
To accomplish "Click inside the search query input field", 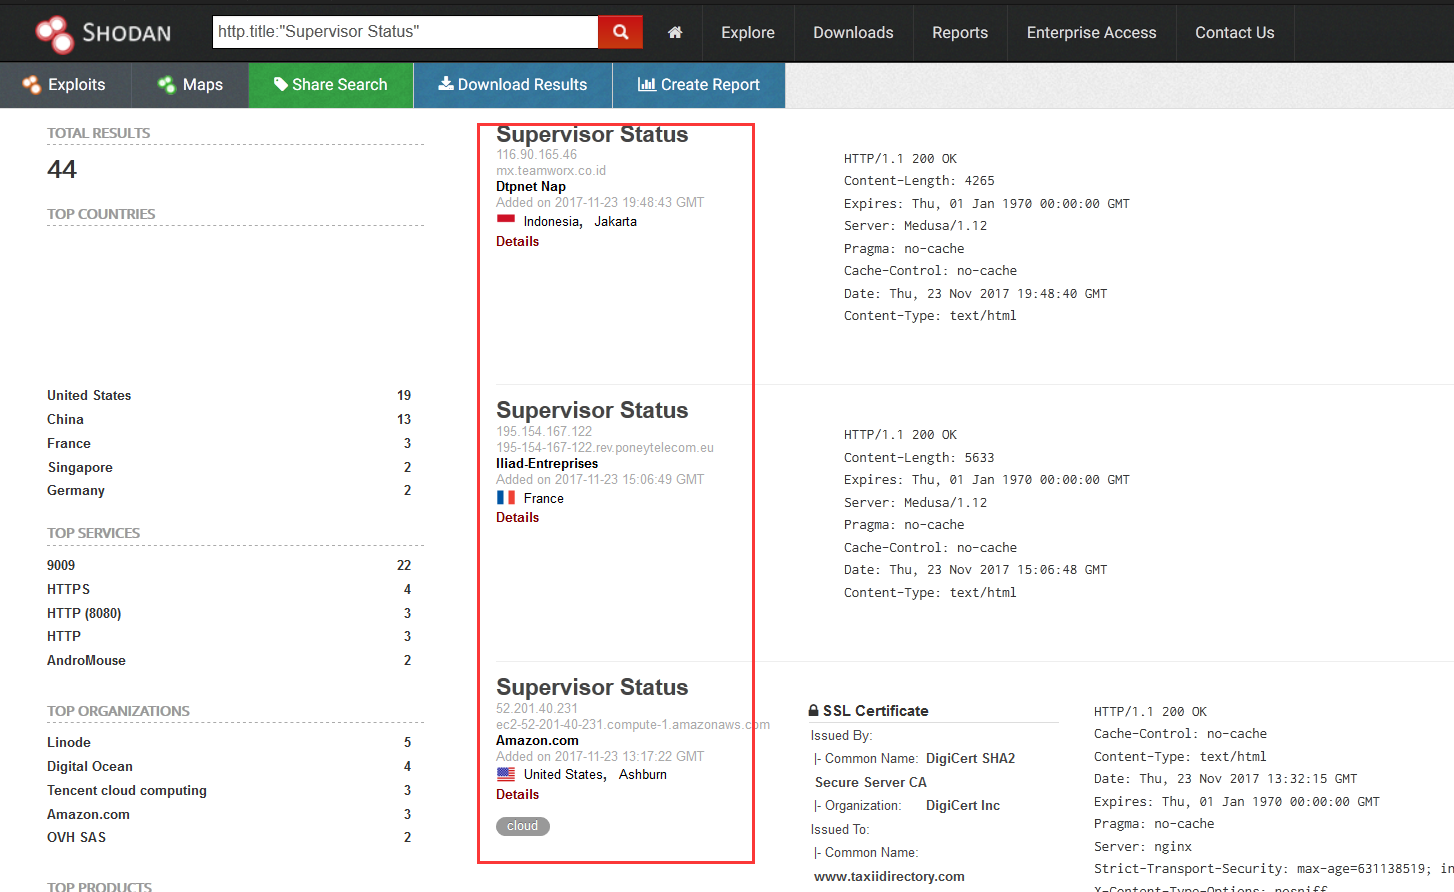I will [x=400, y=32].
